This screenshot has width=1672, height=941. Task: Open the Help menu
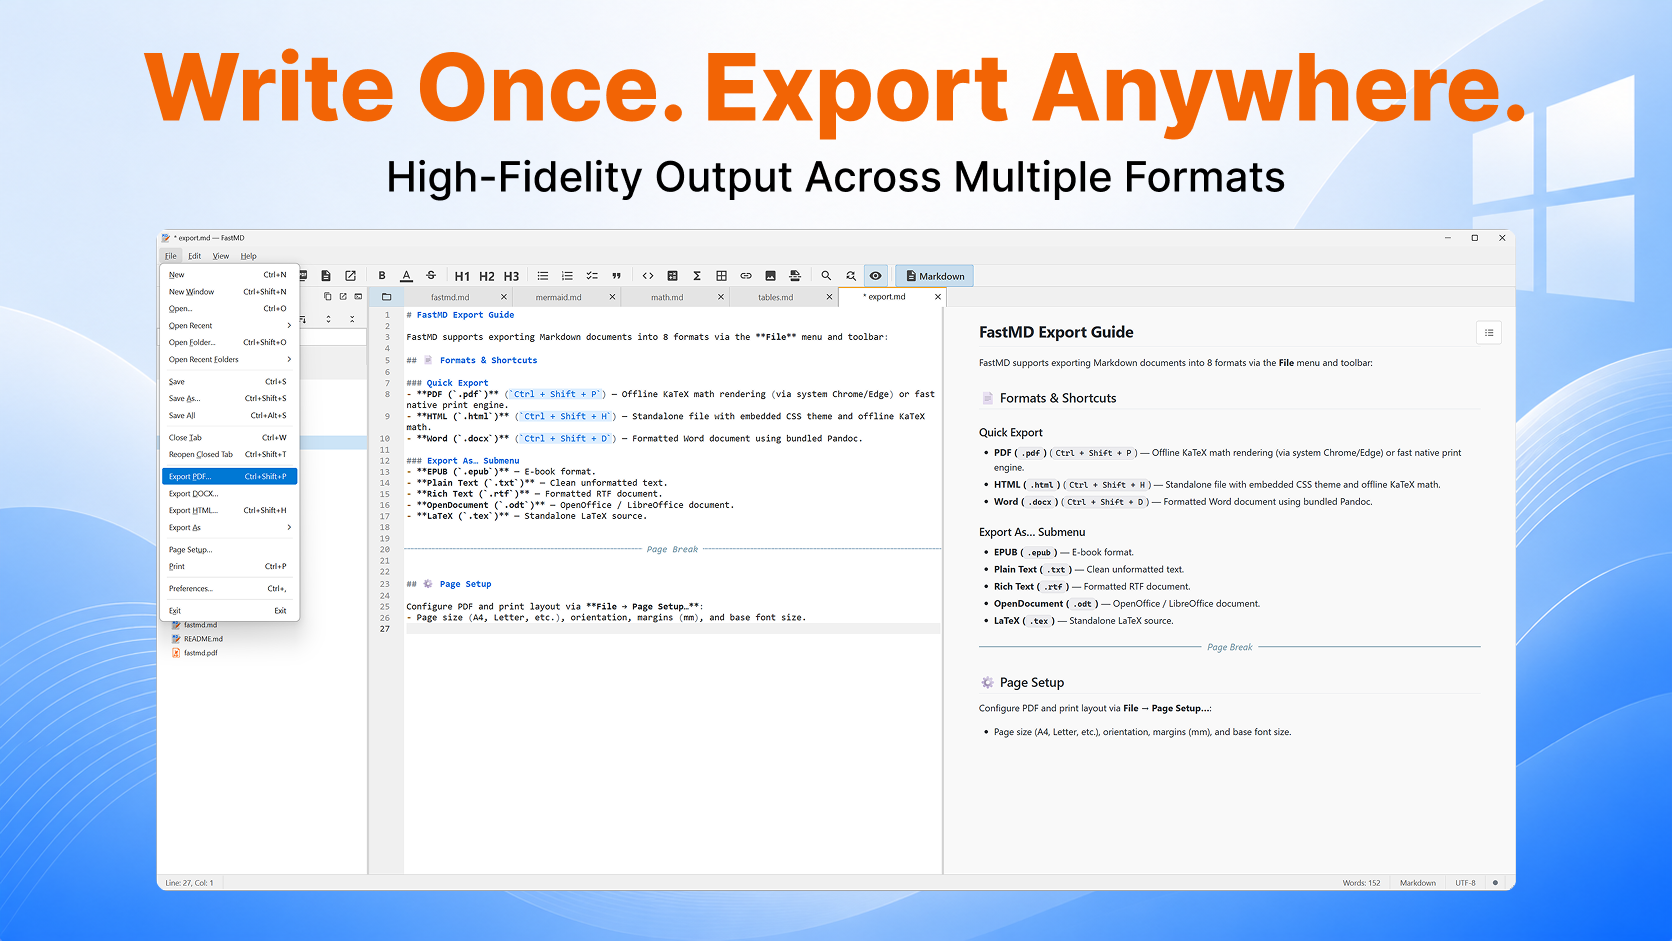pos(249,256)
